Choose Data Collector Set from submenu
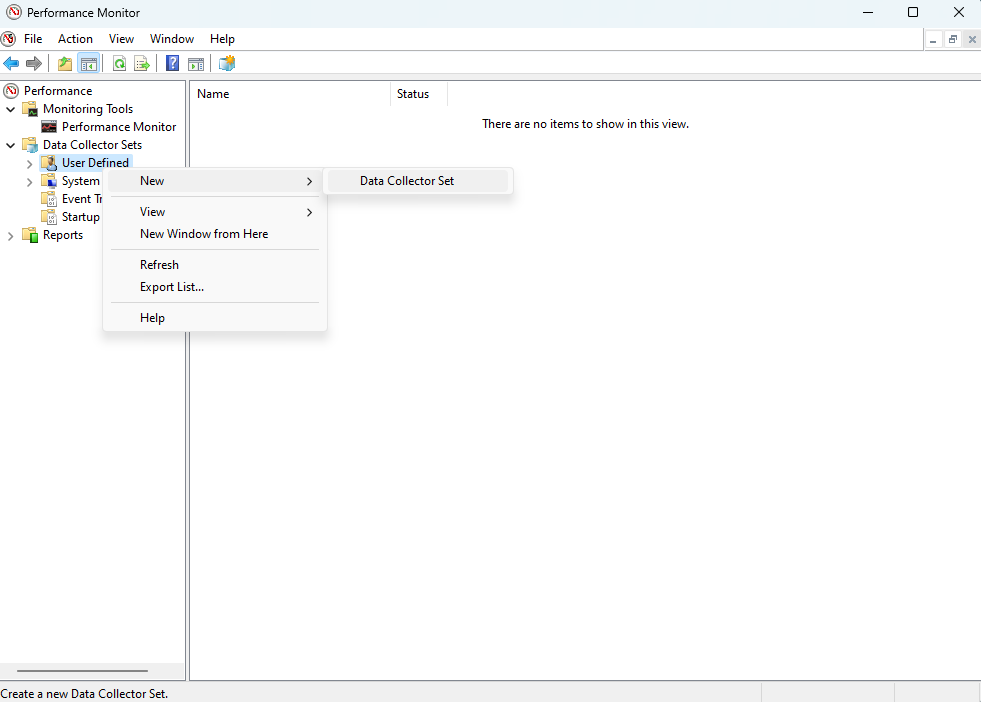Image resolution: width=981 pixels, height=702 pixels. (407, 181)
